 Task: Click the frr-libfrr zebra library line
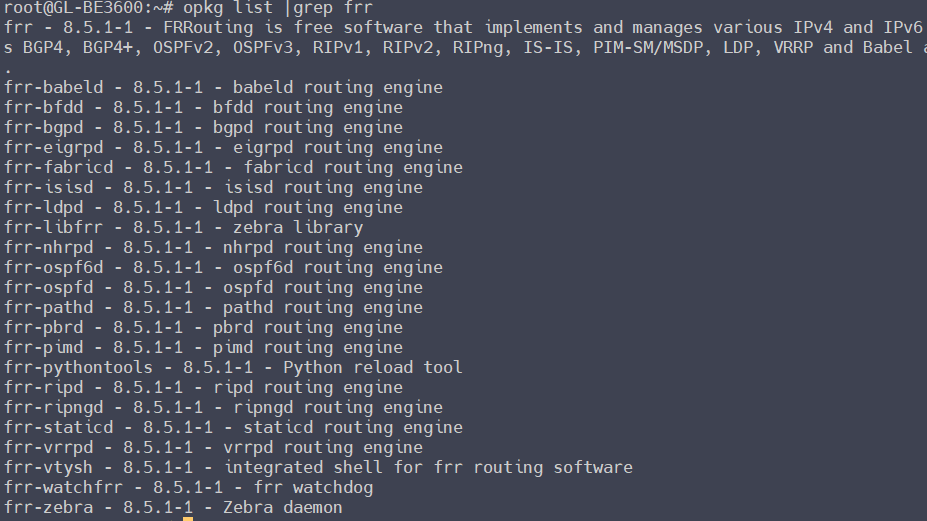(183, 227)
